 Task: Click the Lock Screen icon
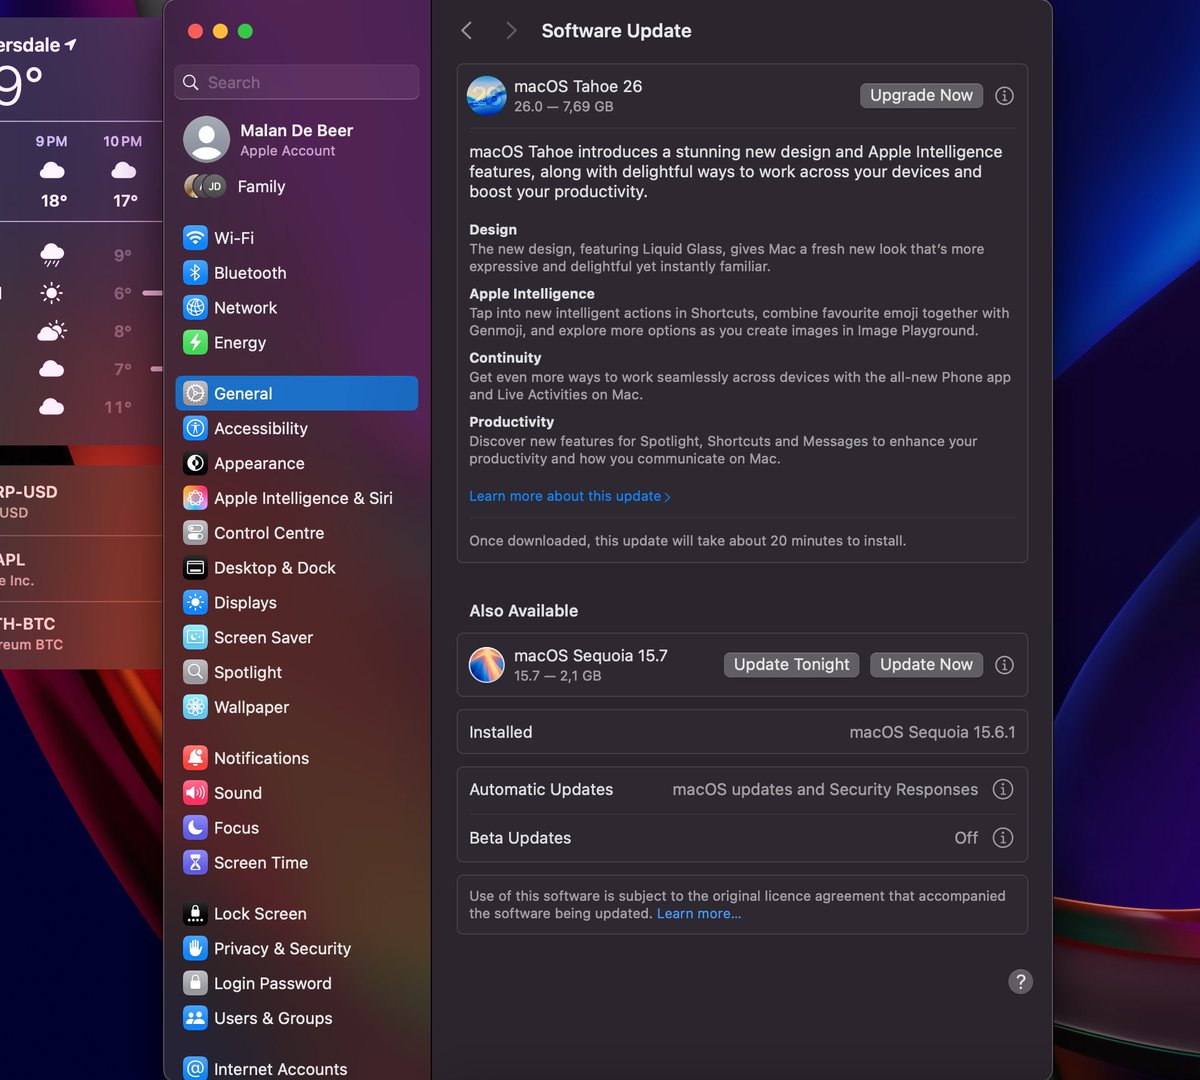point(195,914)
